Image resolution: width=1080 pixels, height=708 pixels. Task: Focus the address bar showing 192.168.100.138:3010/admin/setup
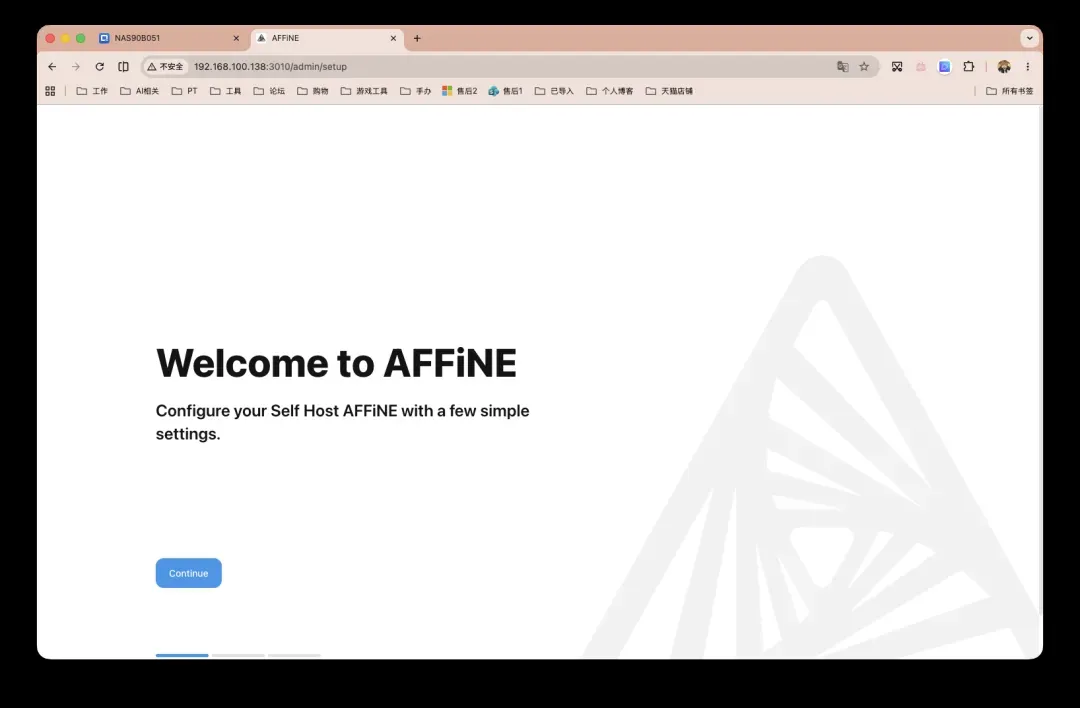point(510,67)
